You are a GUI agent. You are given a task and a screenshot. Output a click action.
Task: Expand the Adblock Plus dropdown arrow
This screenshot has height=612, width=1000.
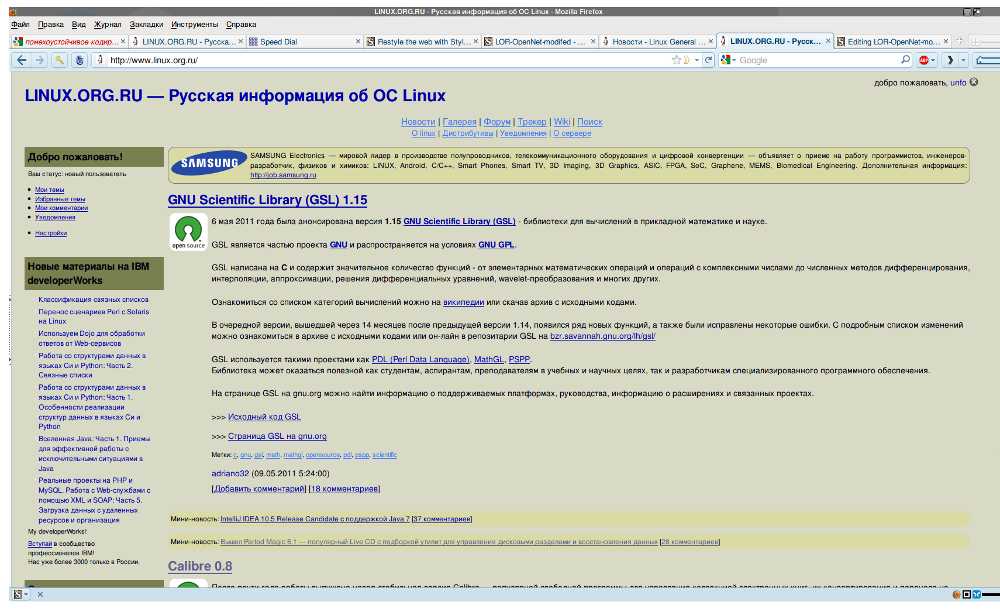pos(933,60)
